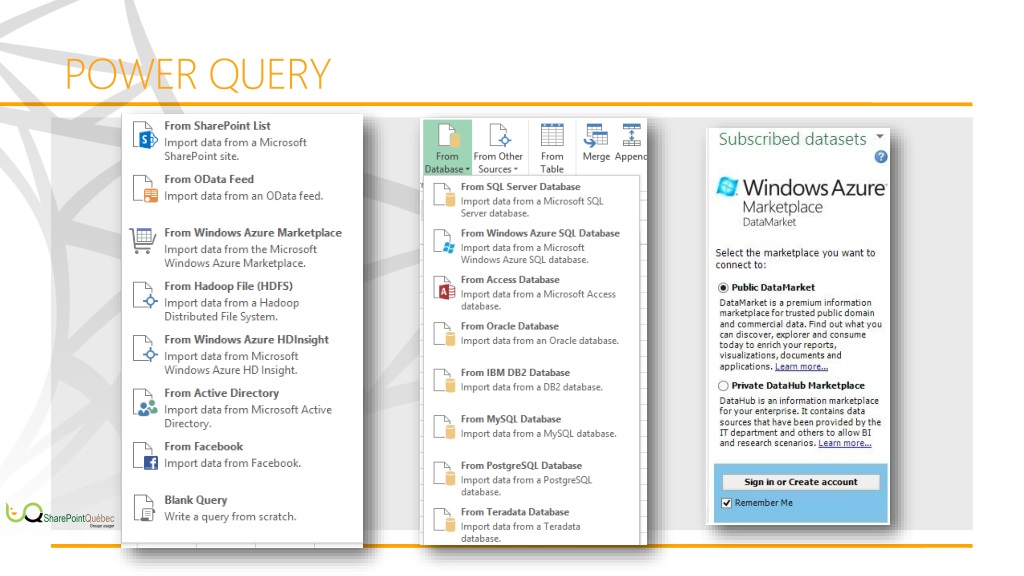
Task: Click the Facebook document icon
Action: [x=145, y=456]
